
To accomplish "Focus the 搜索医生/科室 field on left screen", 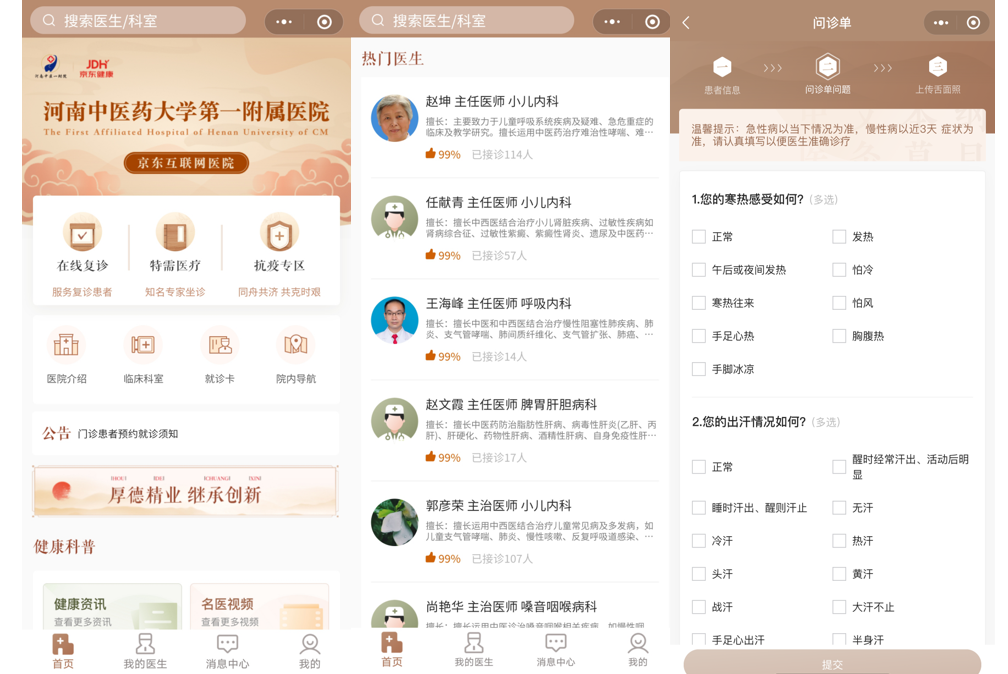I will [x=138, y=21].
